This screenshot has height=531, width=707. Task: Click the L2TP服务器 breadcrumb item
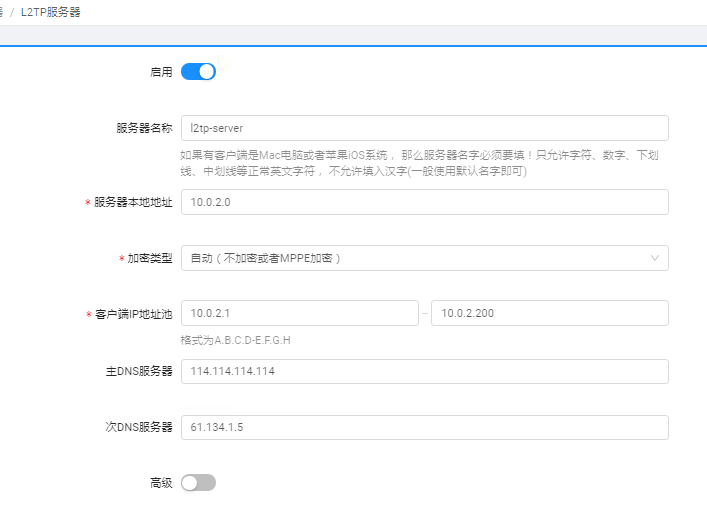click(x=50, y=12)
